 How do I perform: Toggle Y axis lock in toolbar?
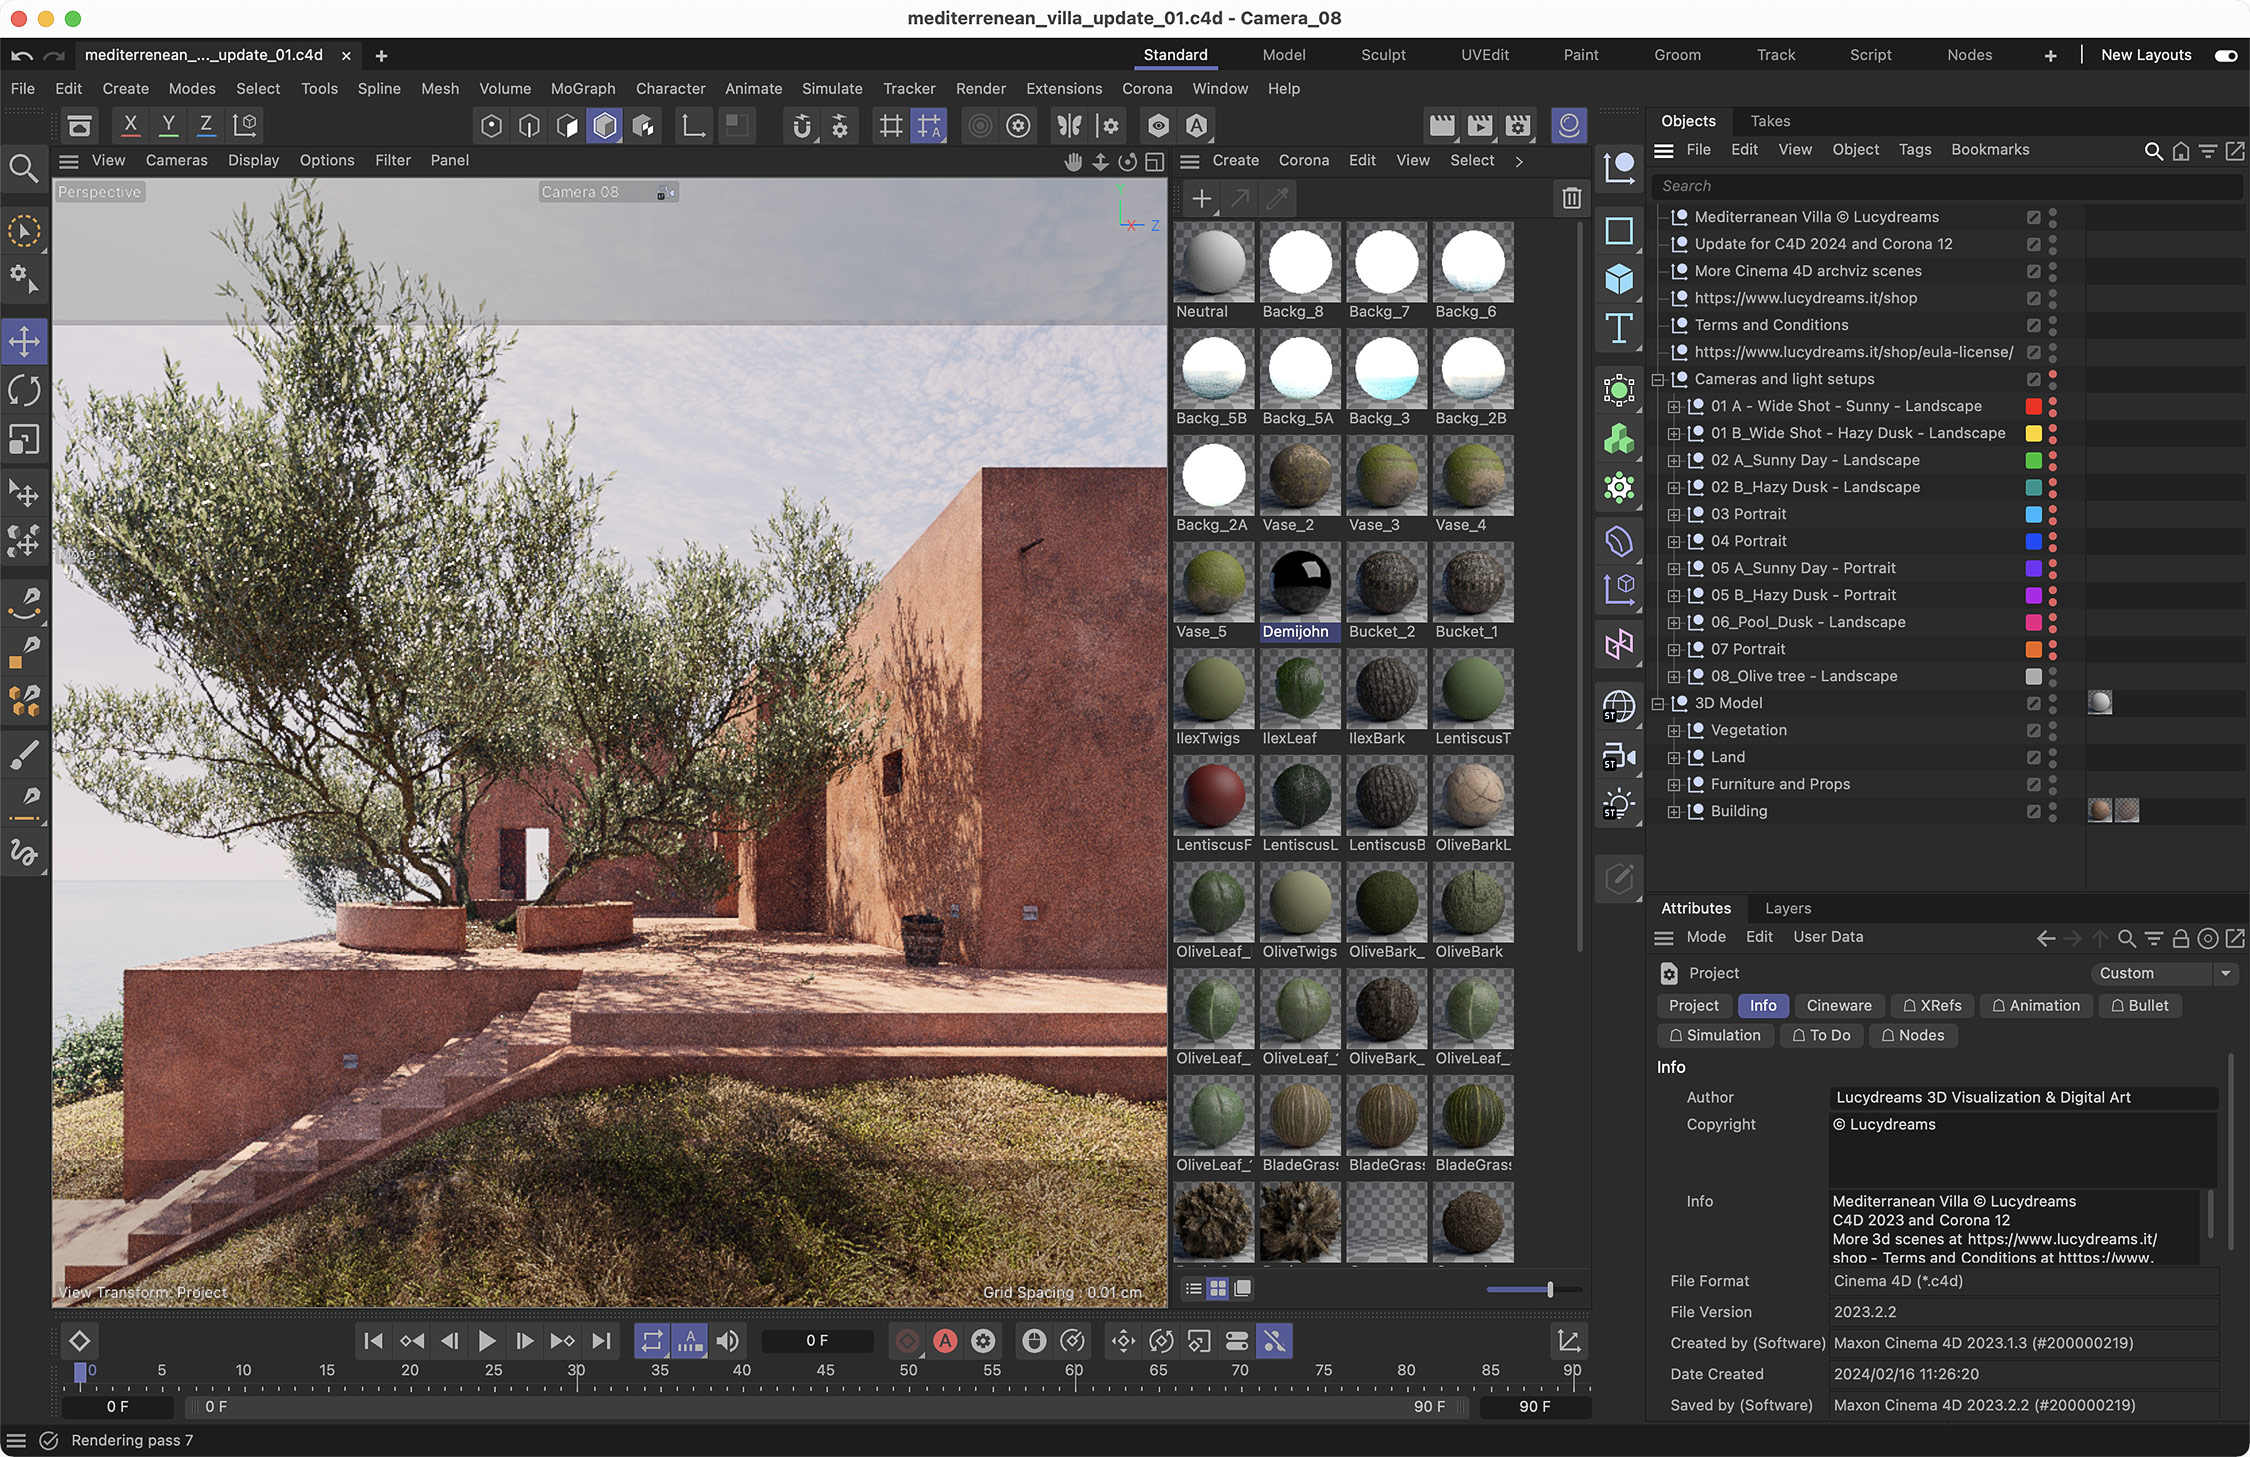pyautogui.click(x=168, y=125)
